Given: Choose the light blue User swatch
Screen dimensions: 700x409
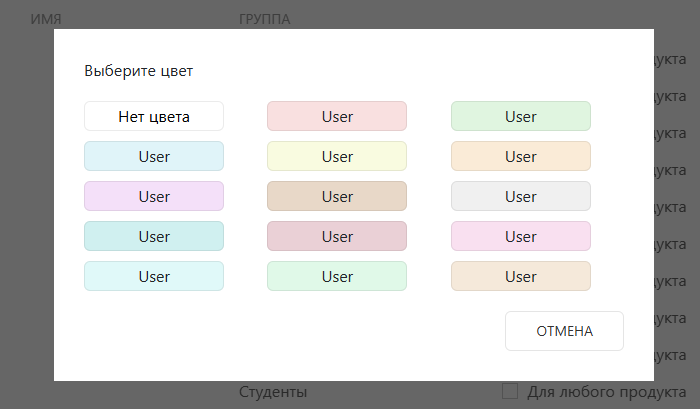Looking at the screenshot, I should [x=154, y=156].
